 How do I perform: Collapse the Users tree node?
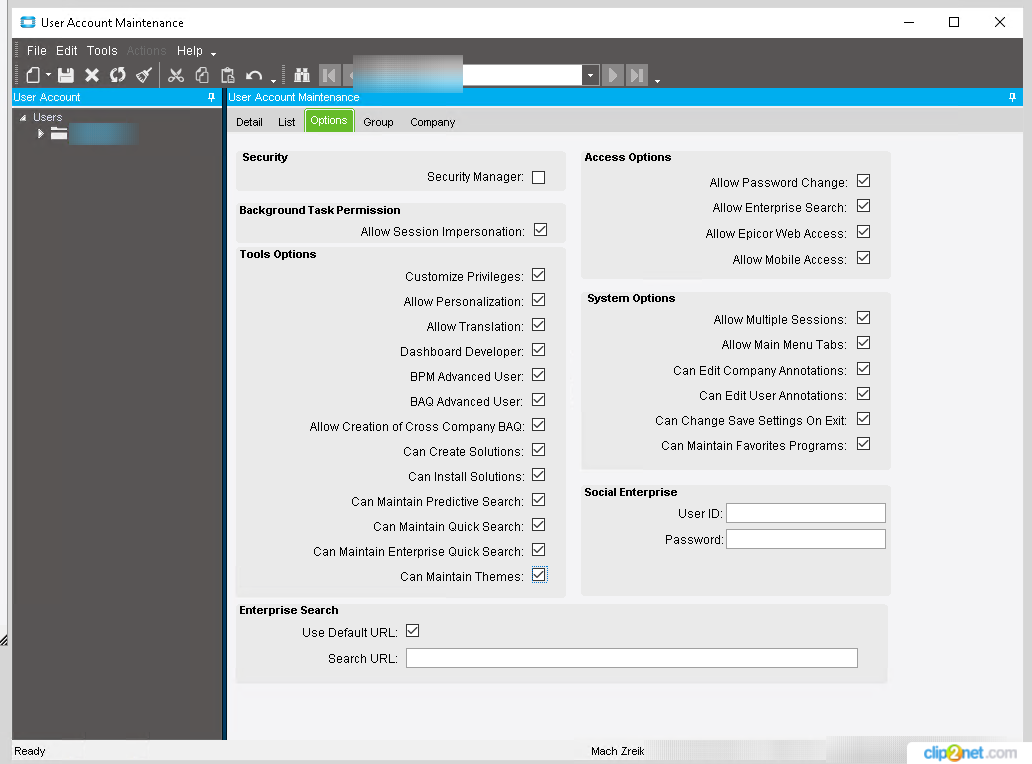click(23, 118)
